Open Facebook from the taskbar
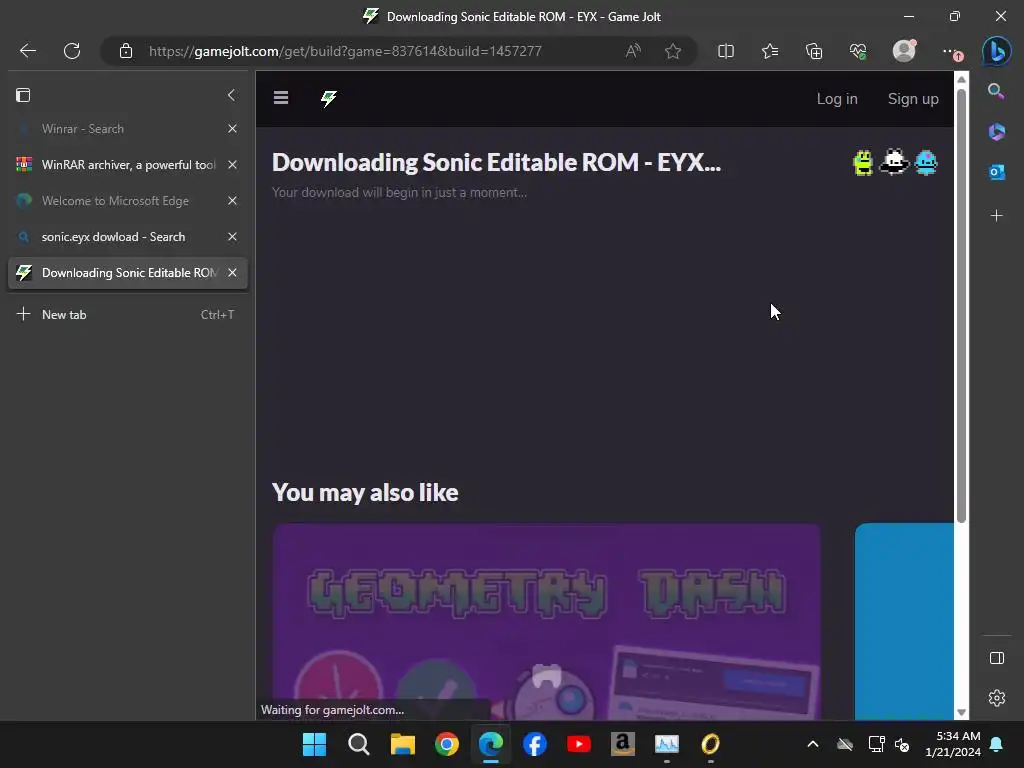Viewport: 1024px width, 768px height. pyautogui.click(x=534, y=744)
